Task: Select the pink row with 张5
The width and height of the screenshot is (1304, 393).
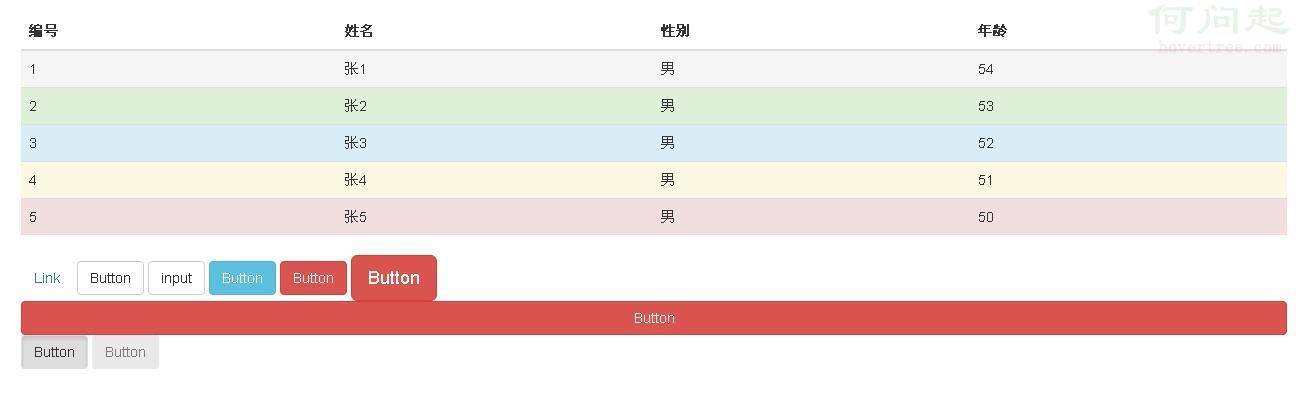Action: click(654, 217)
